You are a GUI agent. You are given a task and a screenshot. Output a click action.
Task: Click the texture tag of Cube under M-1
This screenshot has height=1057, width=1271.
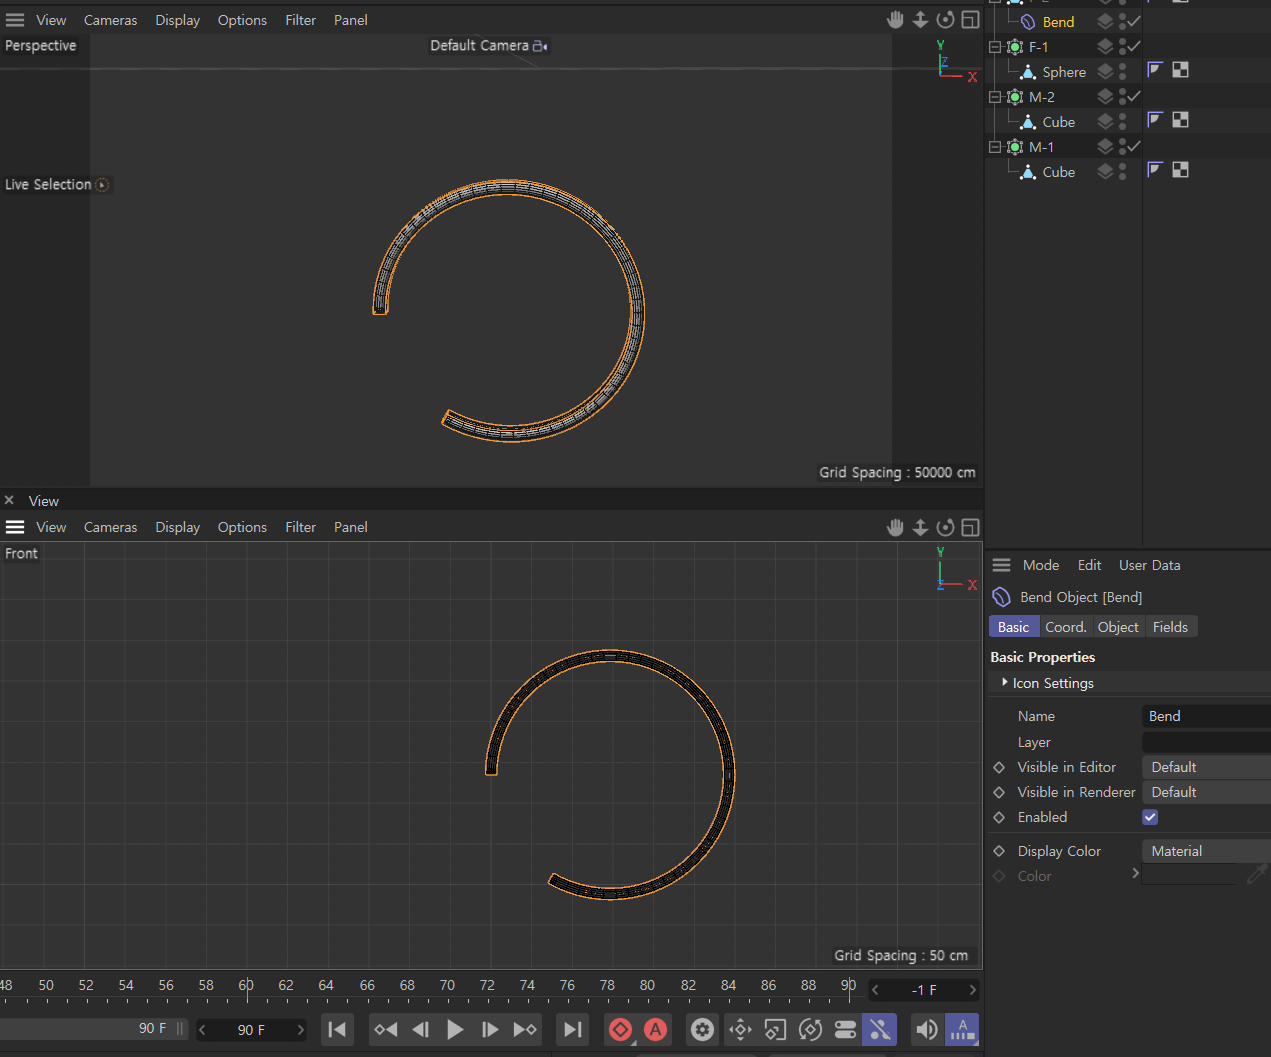1180,170
